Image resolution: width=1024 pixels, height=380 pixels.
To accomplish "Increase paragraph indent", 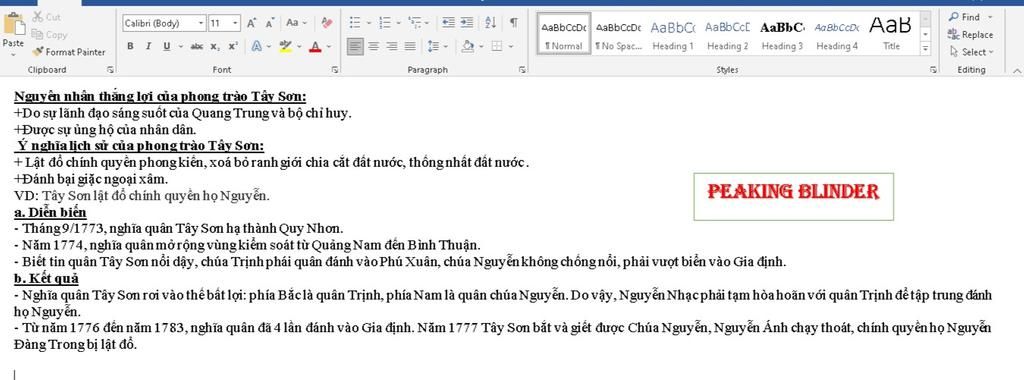I will coord(466,23).
